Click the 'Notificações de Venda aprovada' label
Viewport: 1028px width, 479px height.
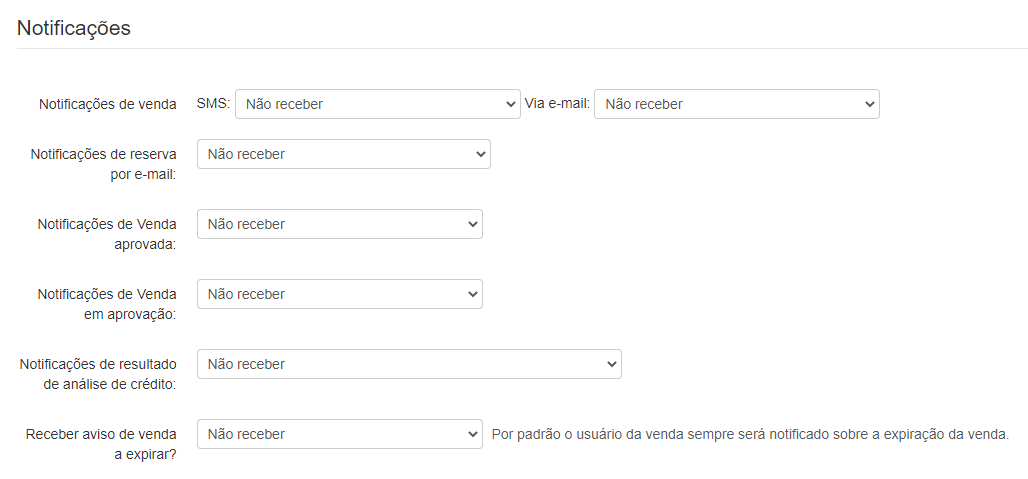(x=107, y=233)
